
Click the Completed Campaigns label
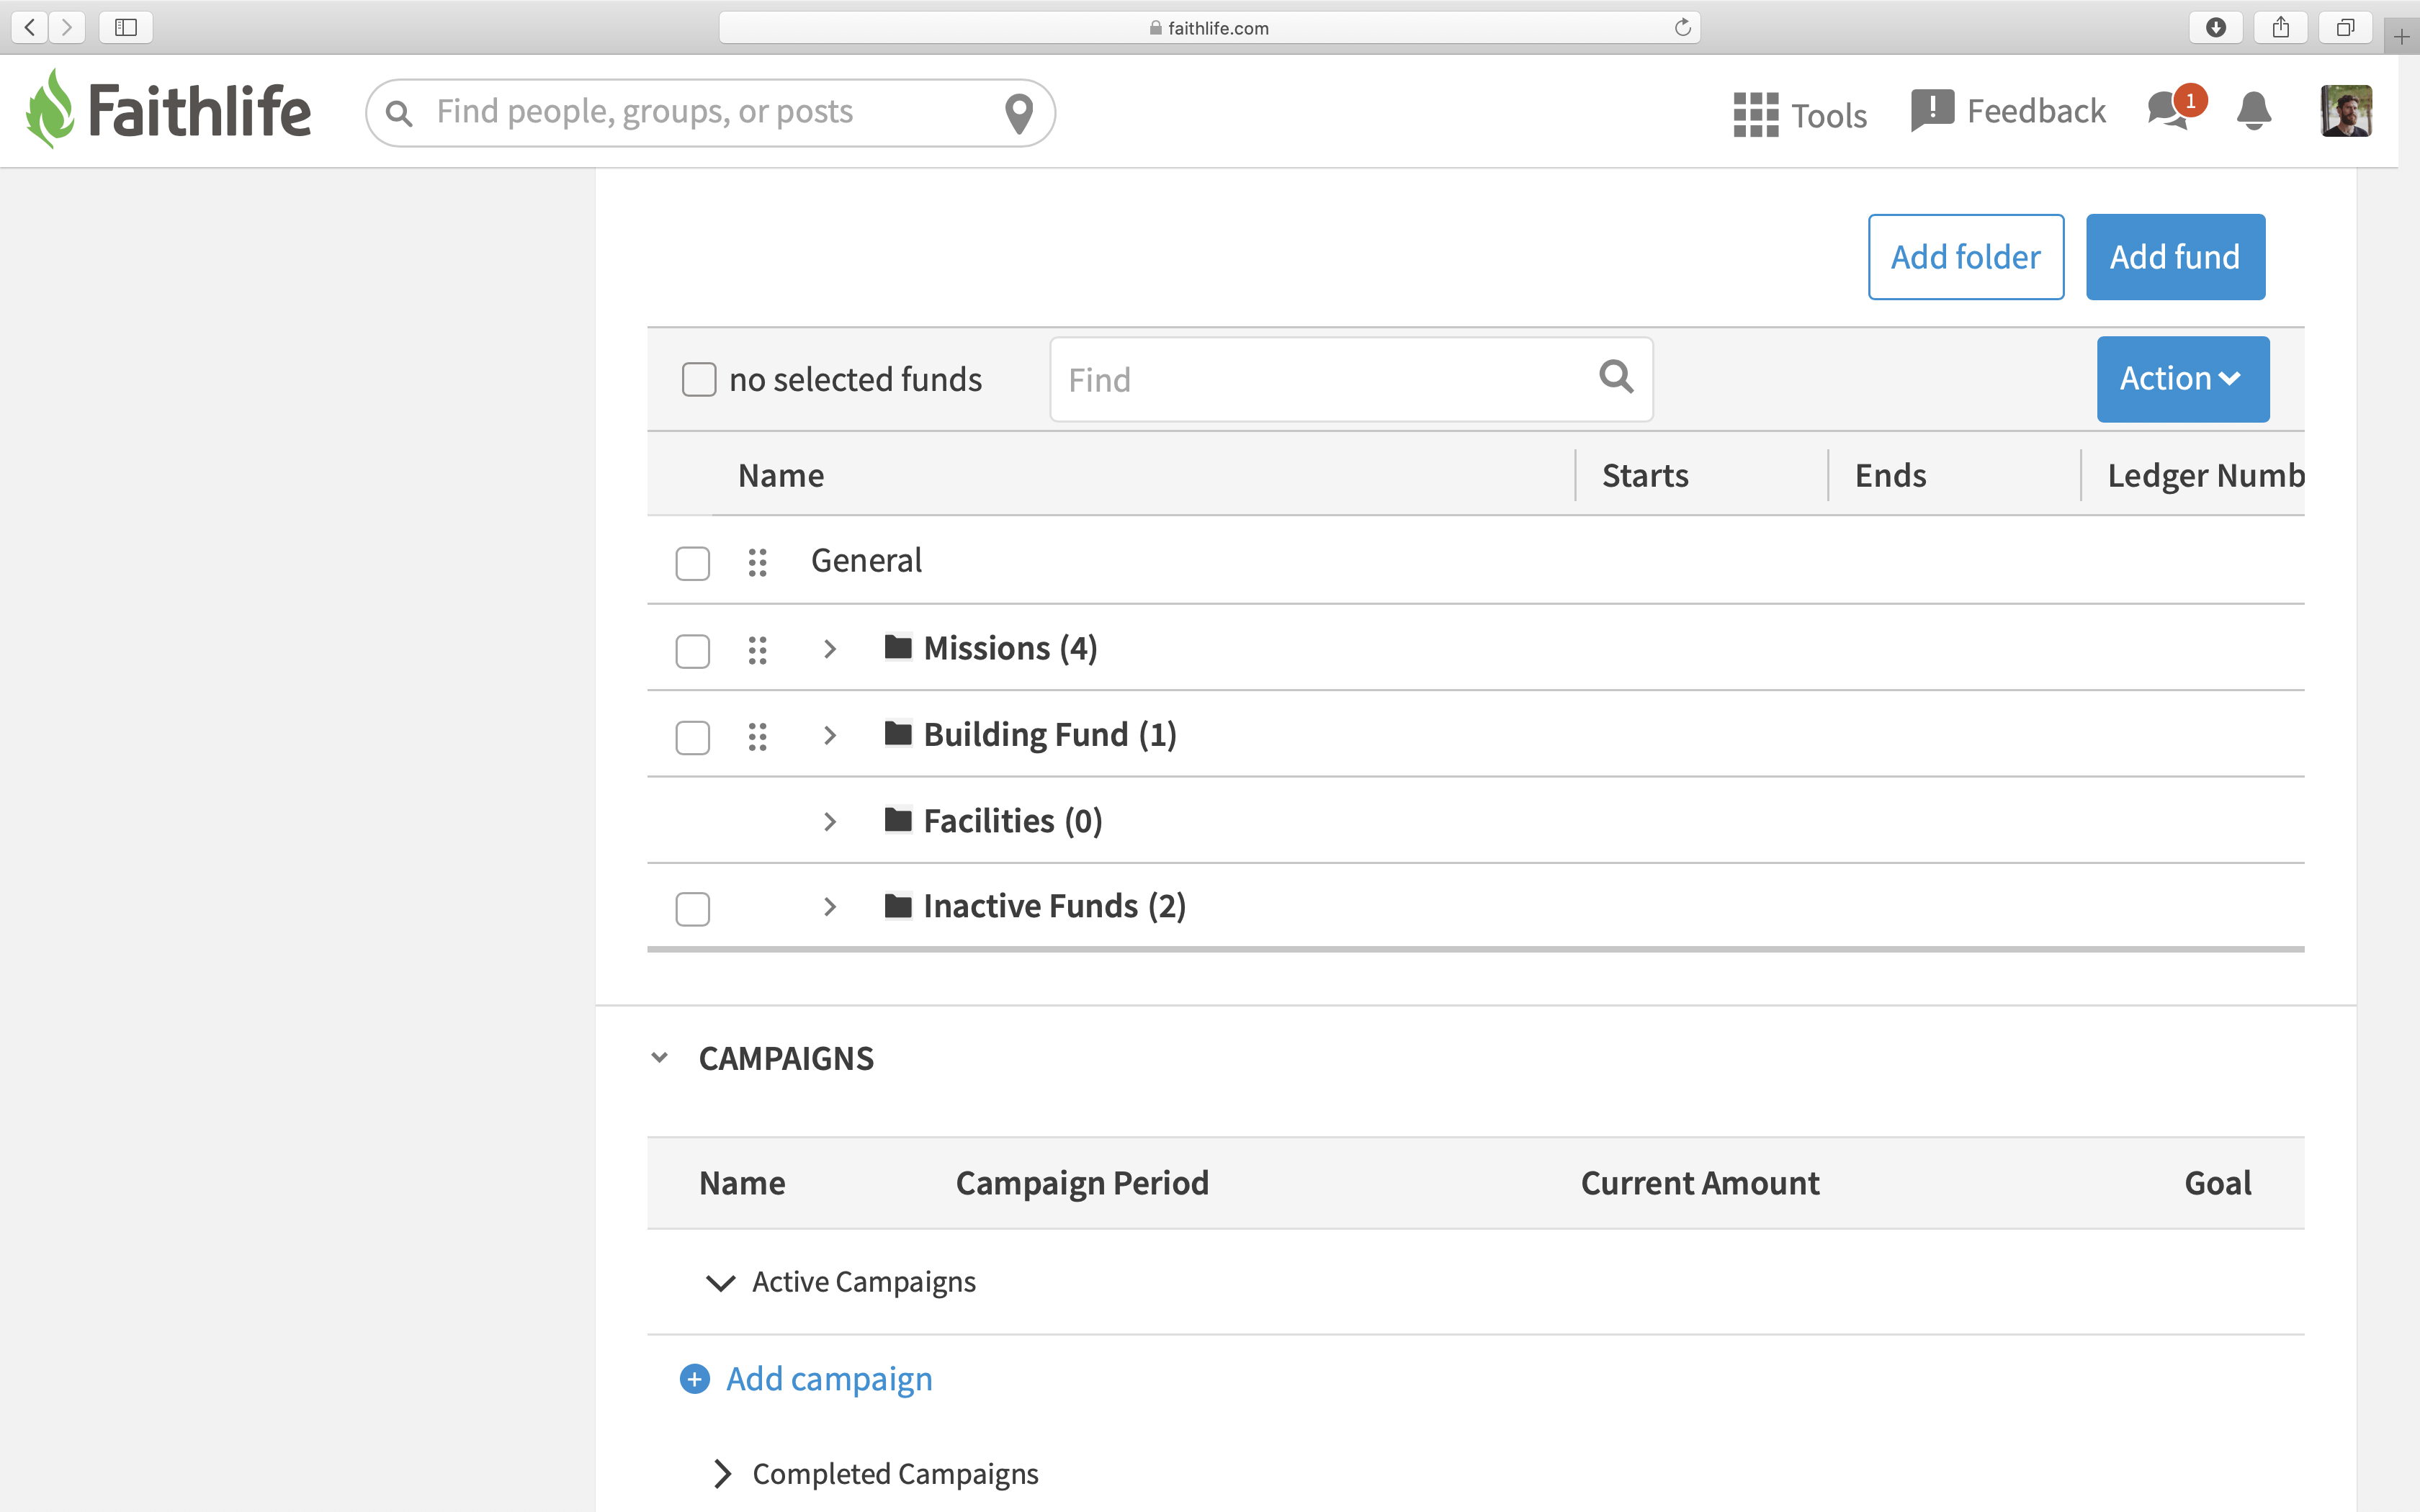point(895,1474)
